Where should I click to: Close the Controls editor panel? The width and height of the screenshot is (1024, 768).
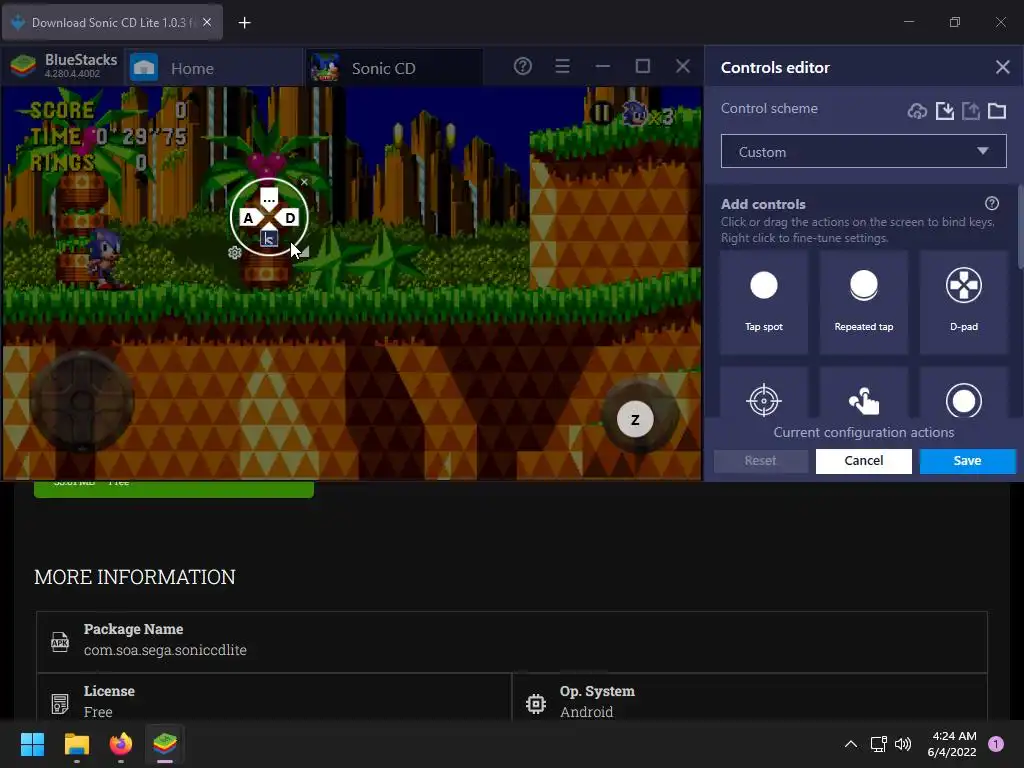1002,67
